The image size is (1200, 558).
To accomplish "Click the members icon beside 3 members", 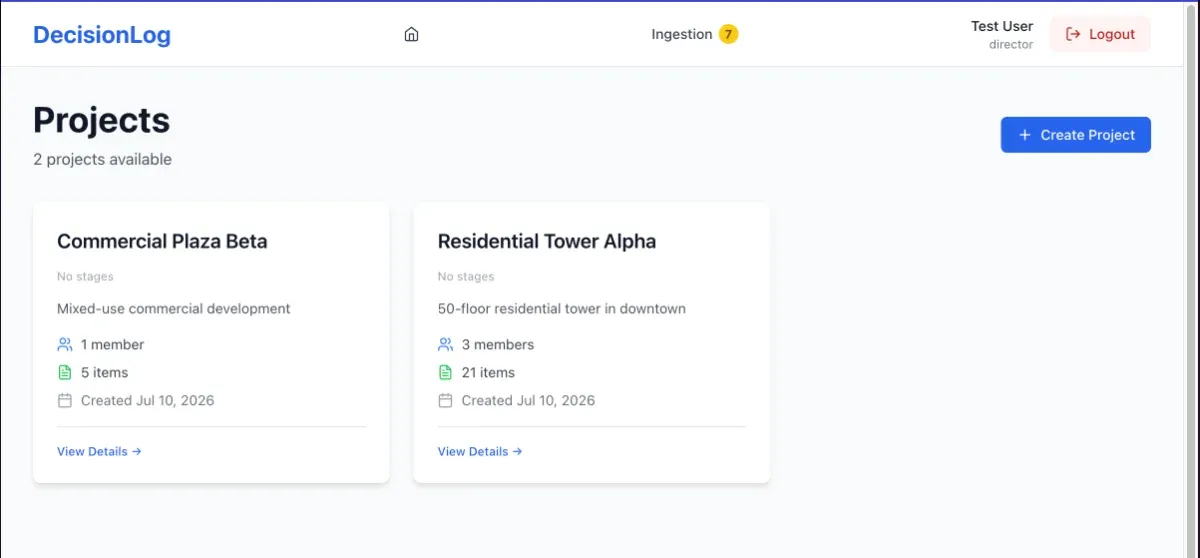I will point(446,344).
